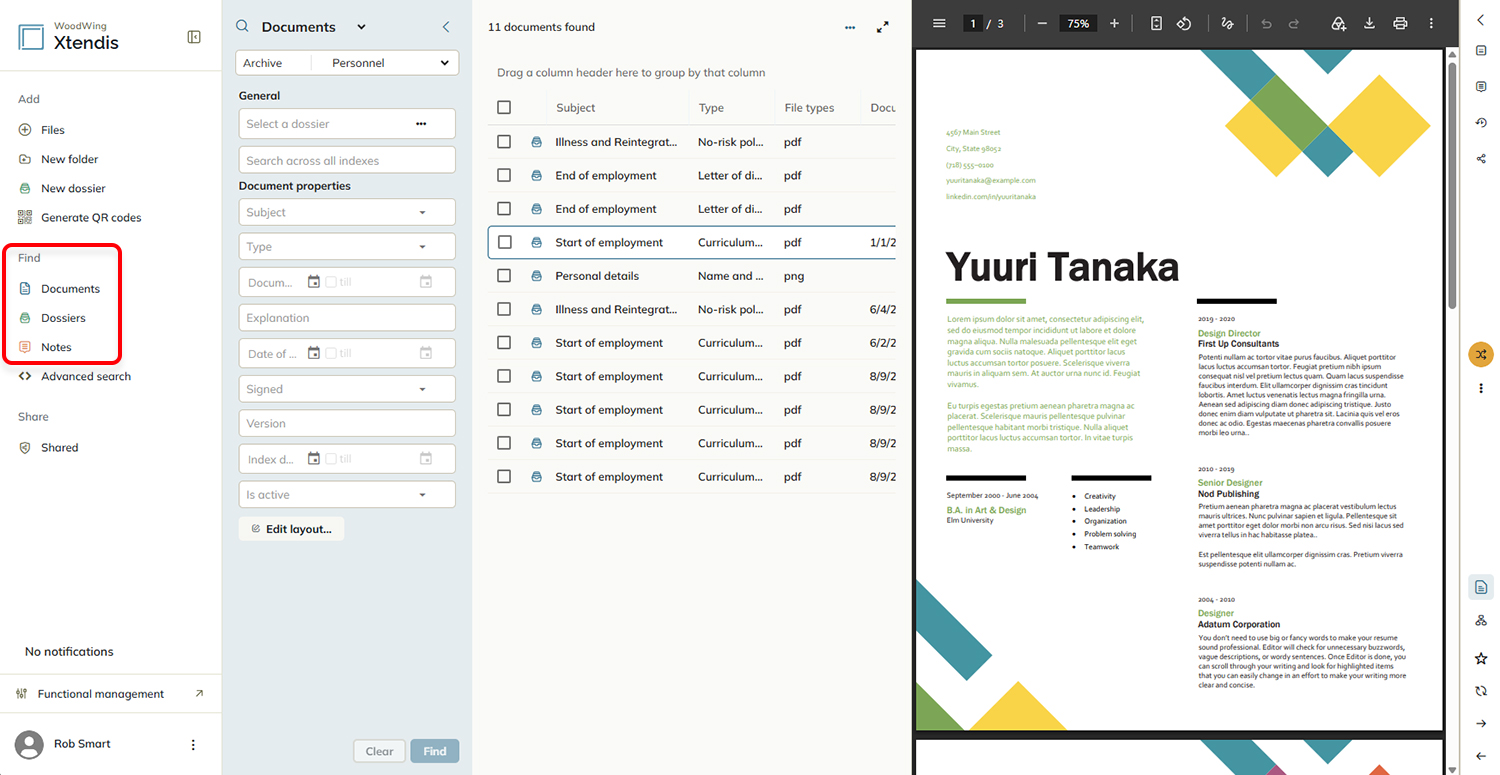
Task: Check the first Illness and Reintegration row
Action: click(x=504, y=142)
